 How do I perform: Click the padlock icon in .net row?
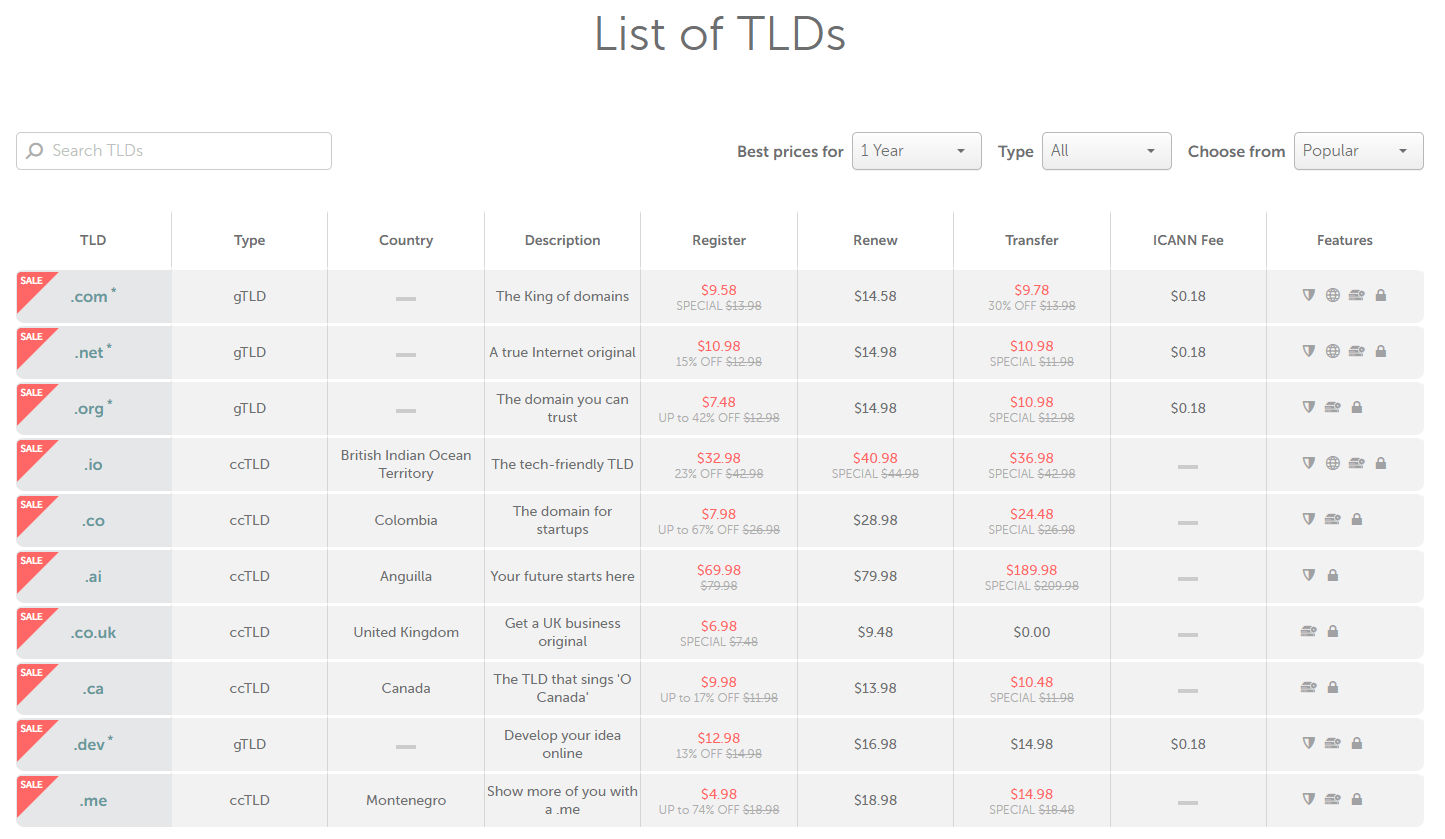tap(1381, 351)
